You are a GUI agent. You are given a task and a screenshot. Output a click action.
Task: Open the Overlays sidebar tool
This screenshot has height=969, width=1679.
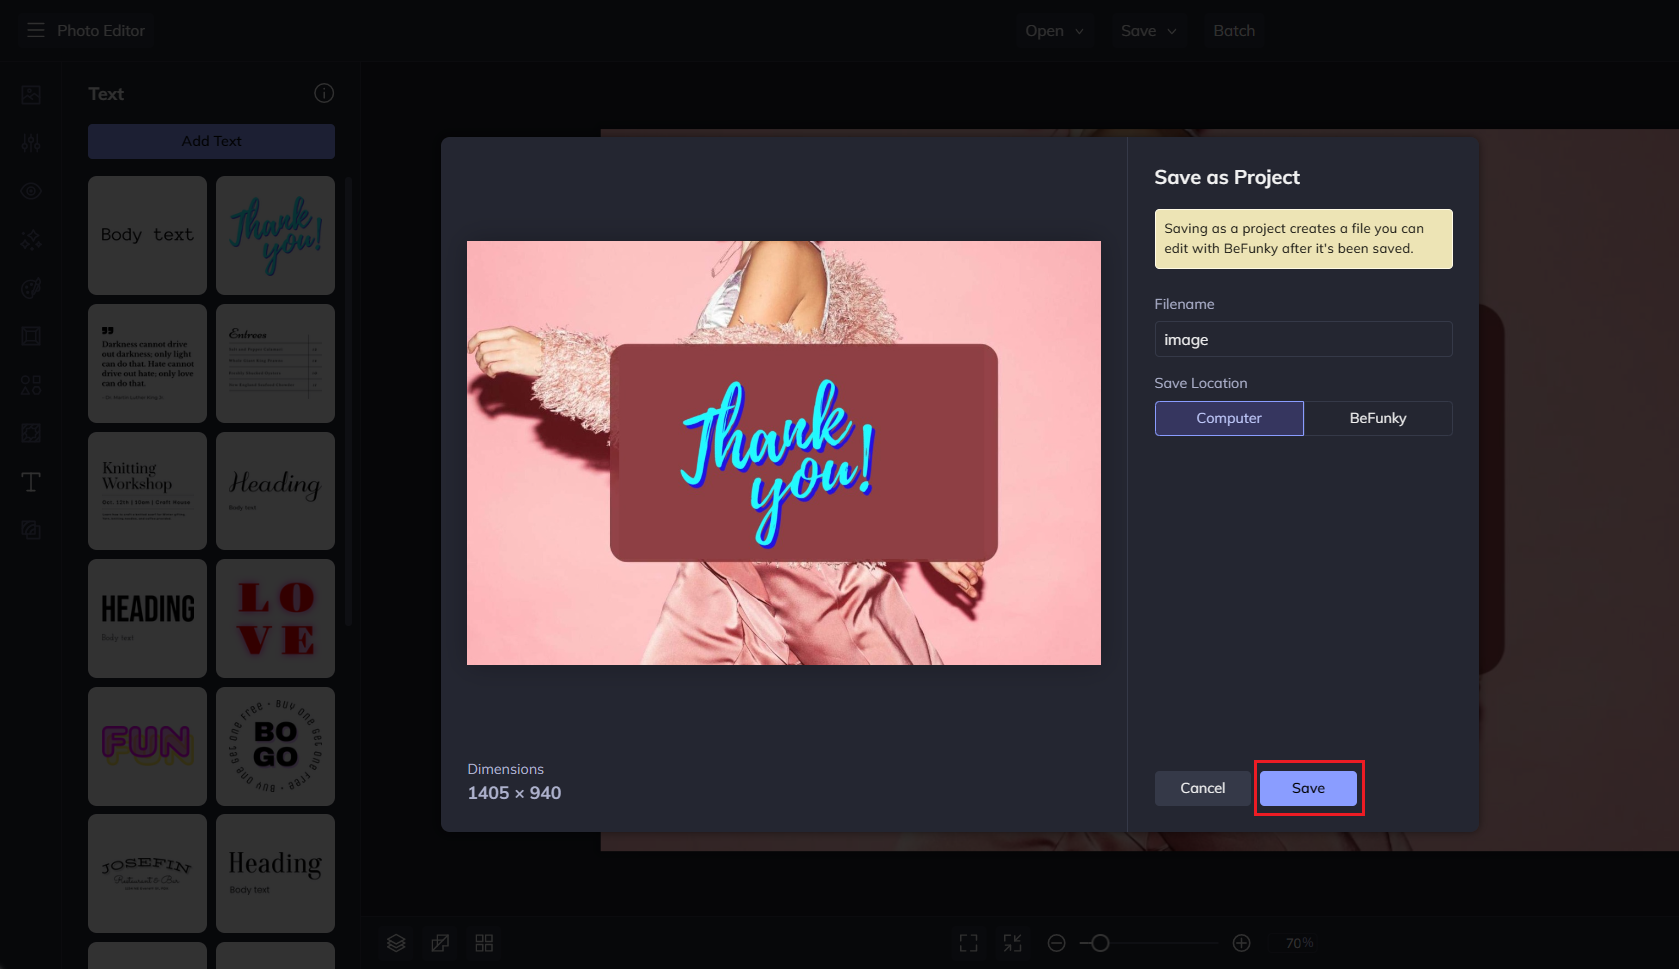(31, 433)
